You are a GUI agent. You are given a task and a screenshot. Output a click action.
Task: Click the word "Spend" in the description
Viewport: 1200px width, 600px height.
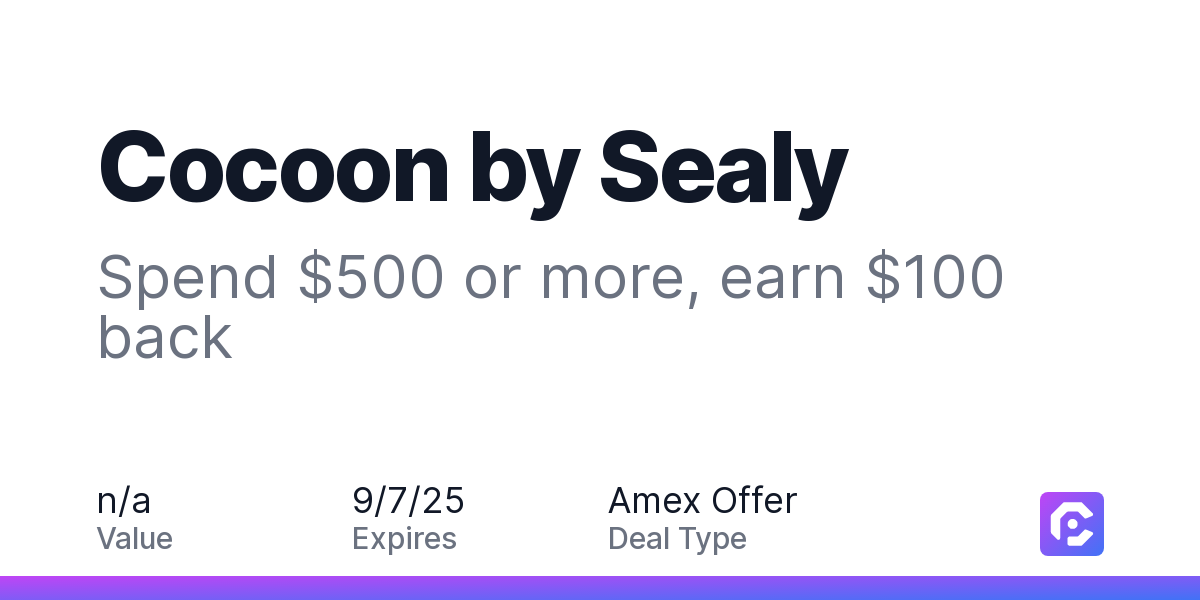[x=187, y=281]
